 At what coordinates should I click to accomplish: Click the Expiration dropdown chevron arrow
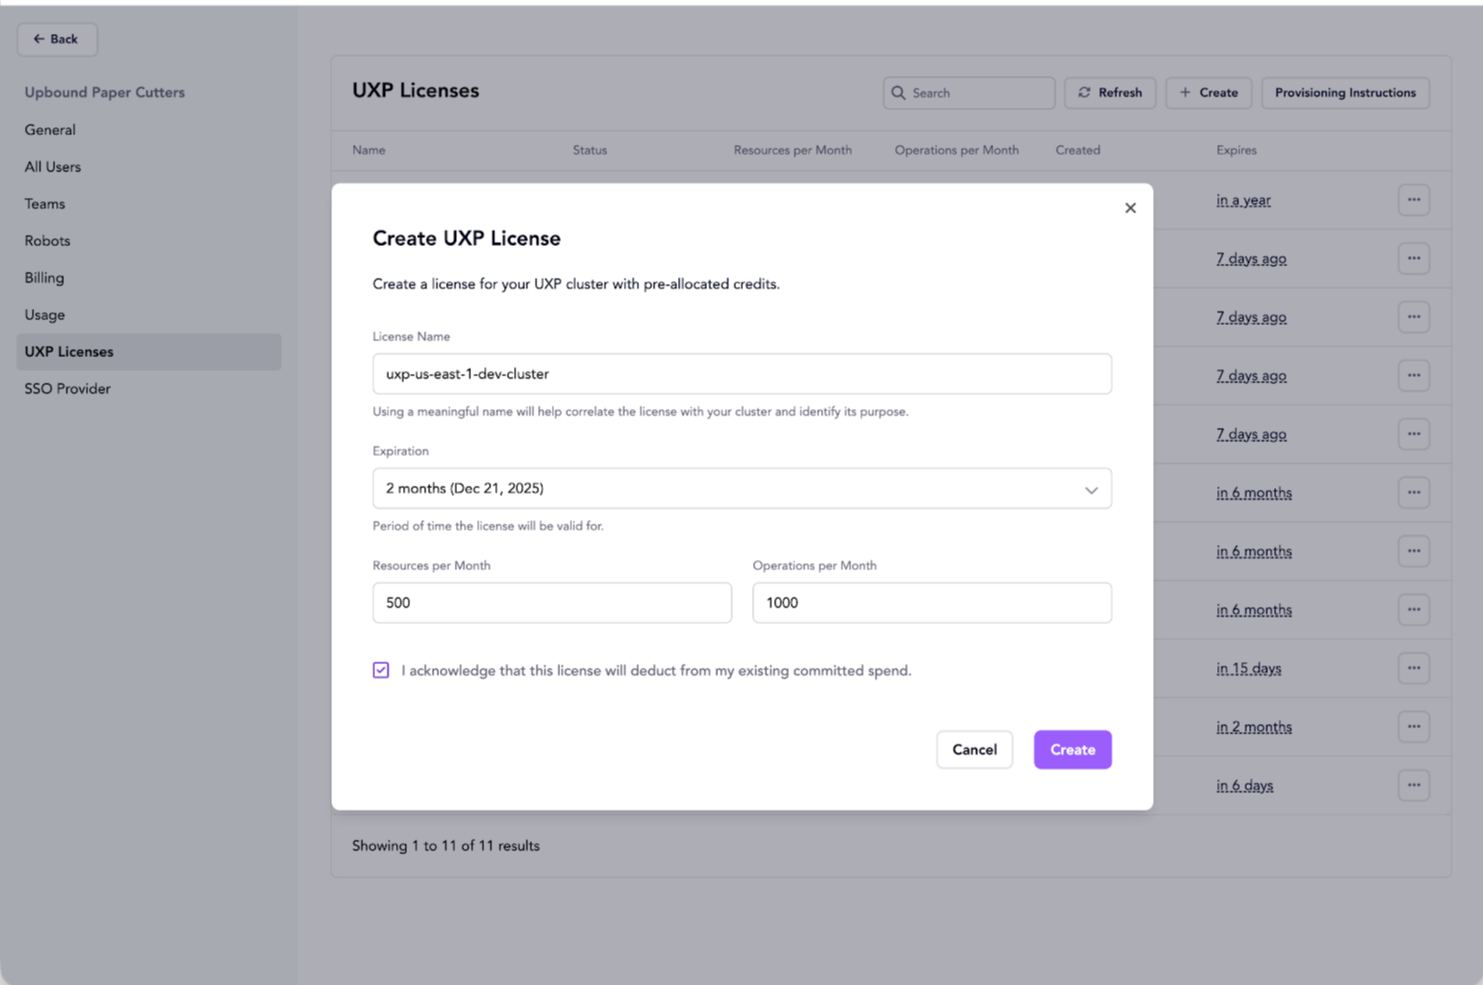click(1091, 490)
